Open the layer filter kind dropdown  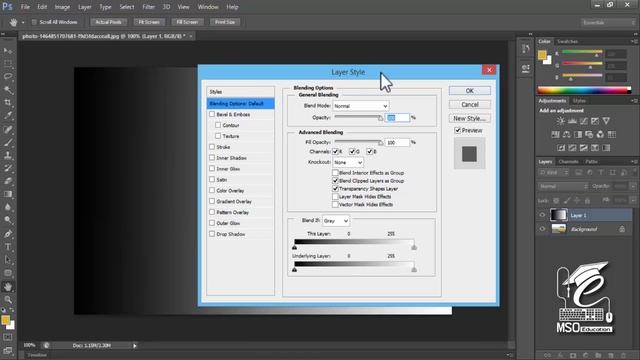(554, 173)
